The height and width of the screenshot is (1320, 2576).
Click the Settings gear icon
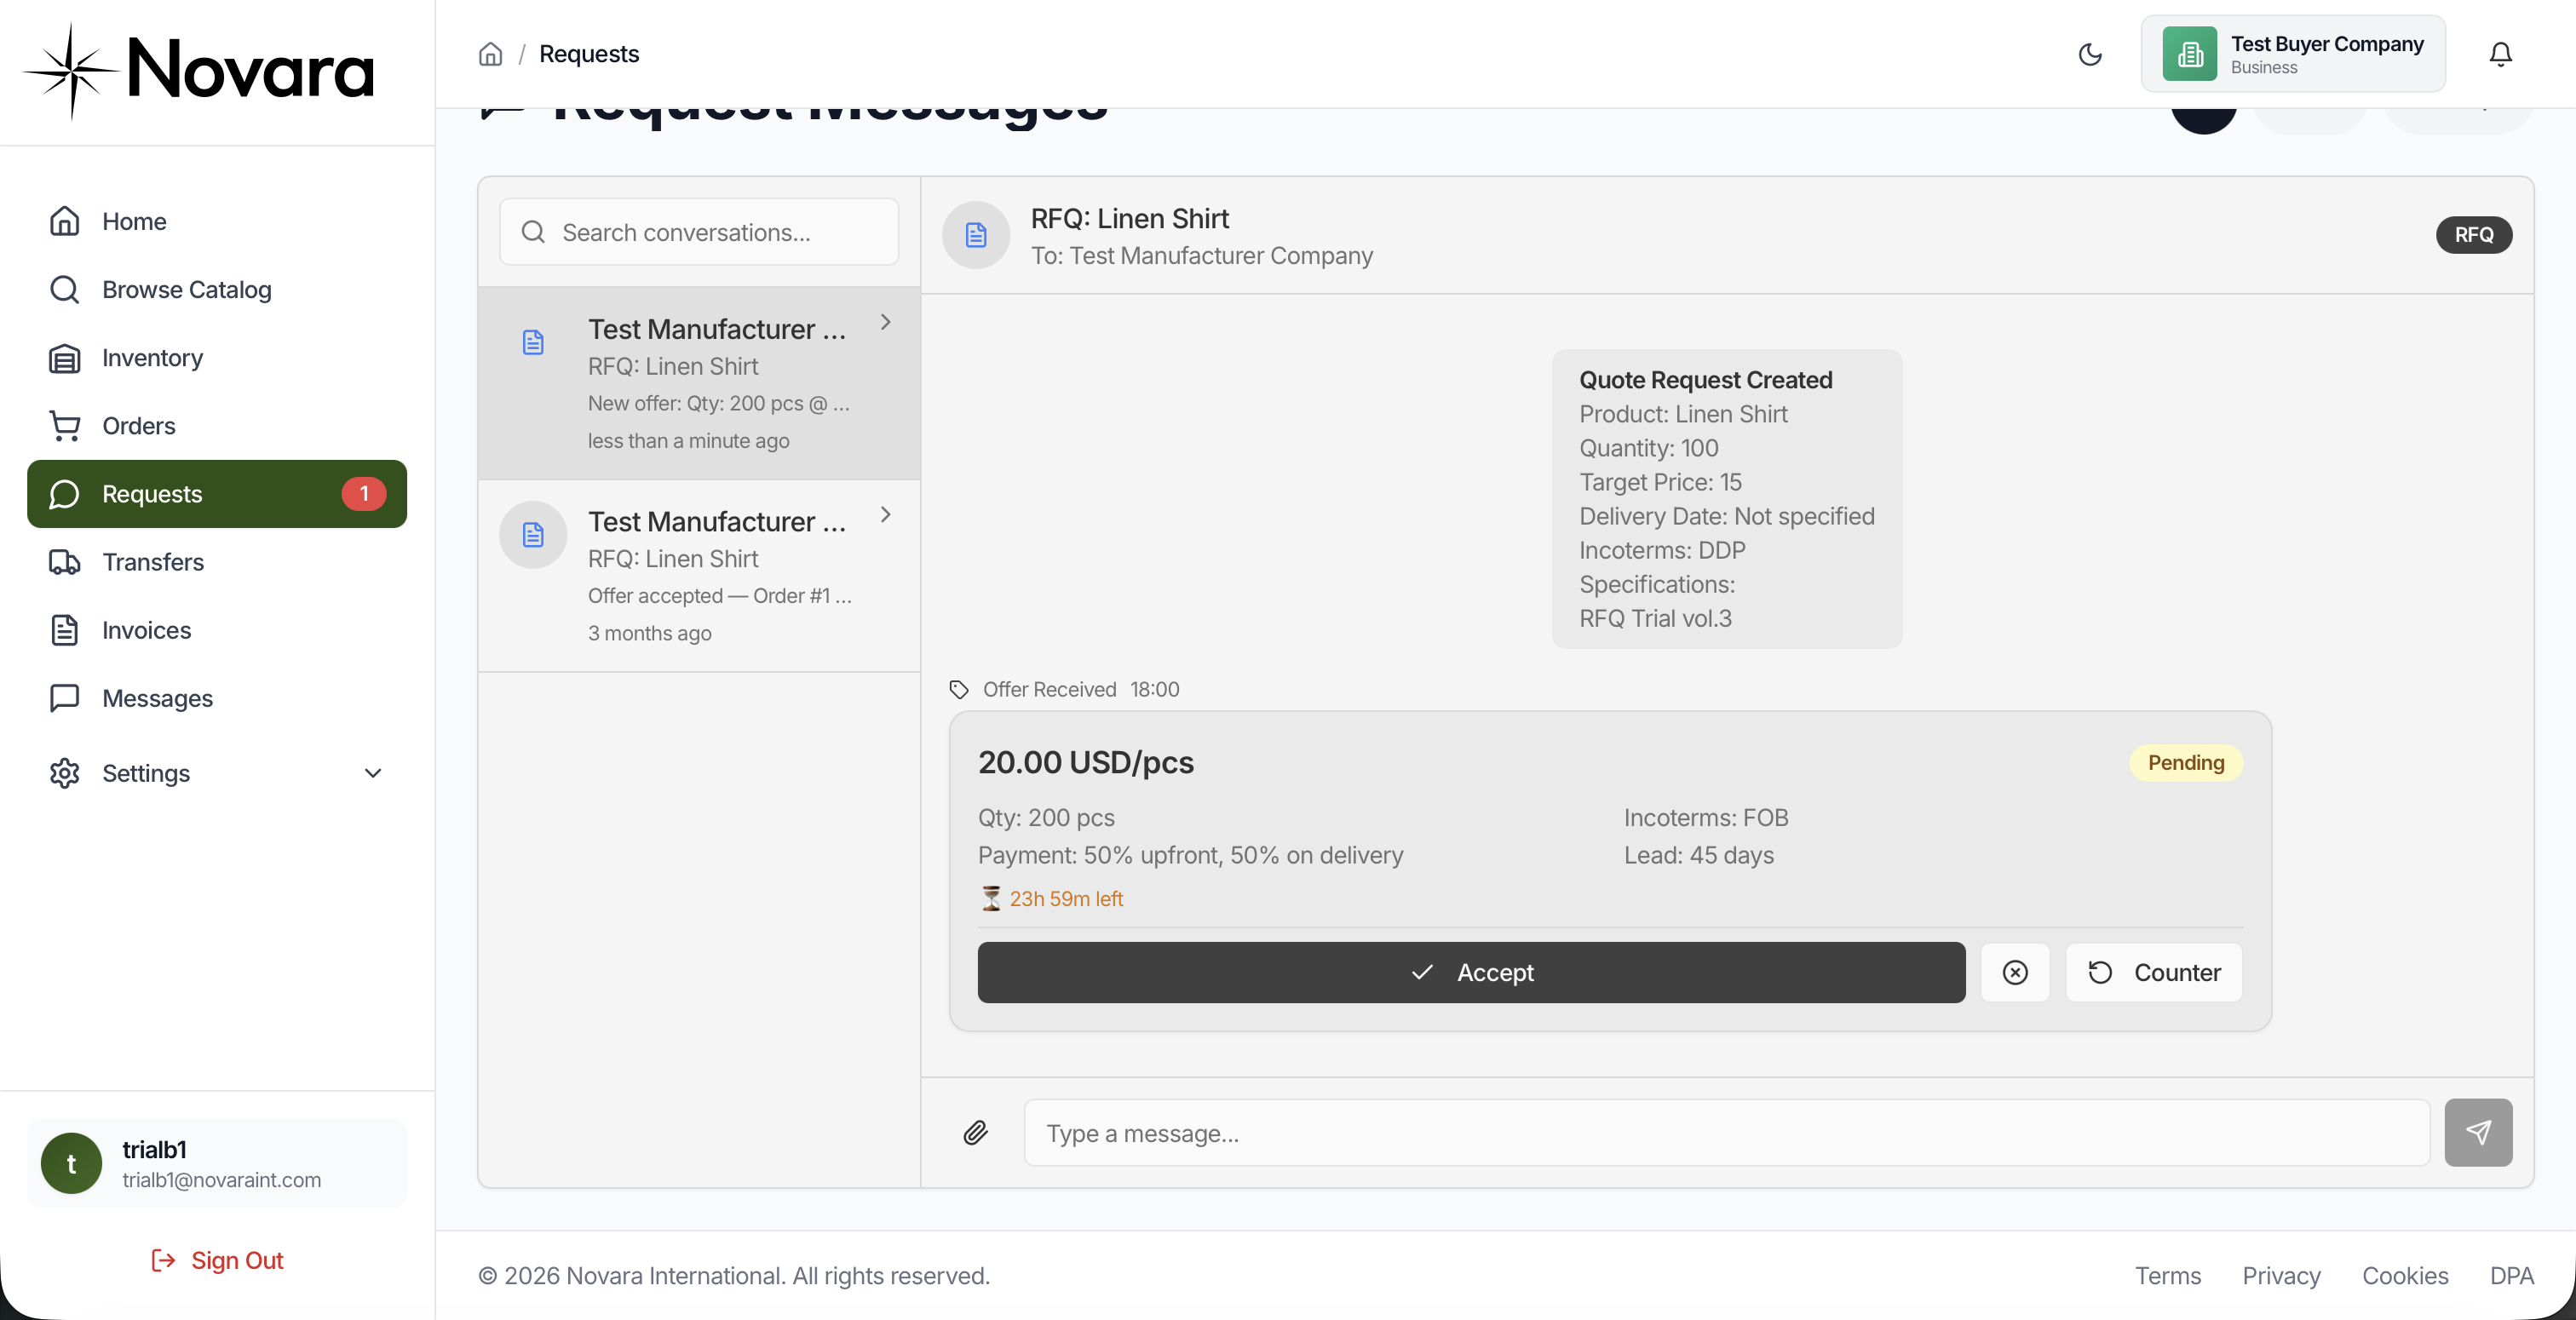pos(65,773)
